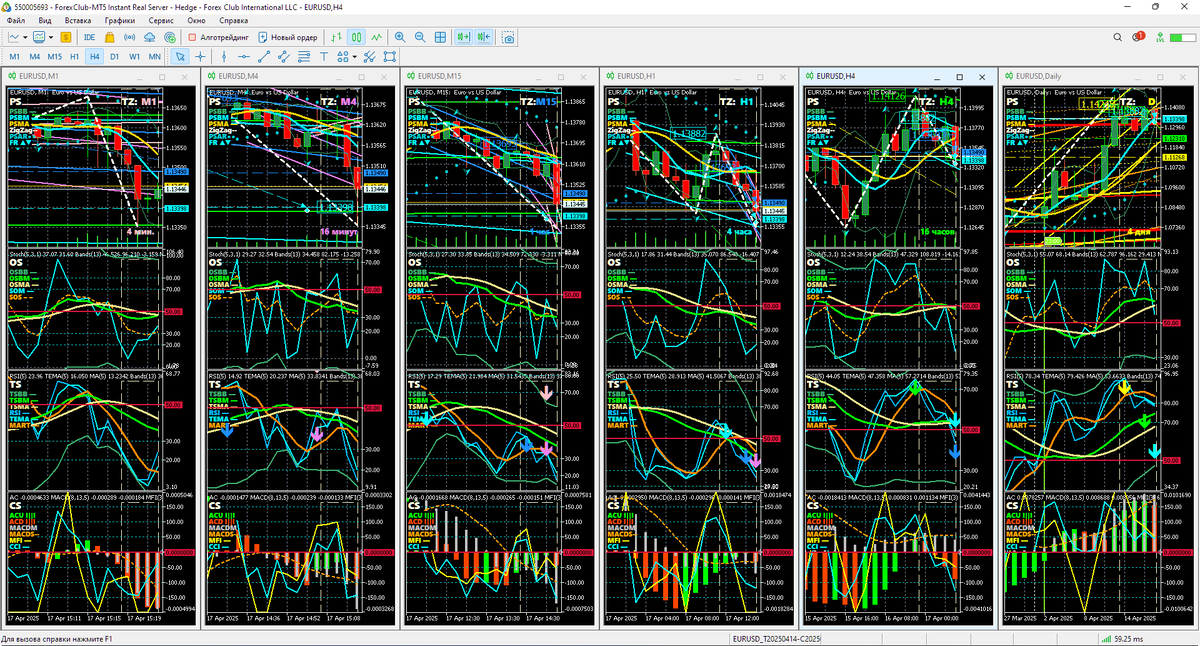Open the Вставка menu

(x=77, y=20)
